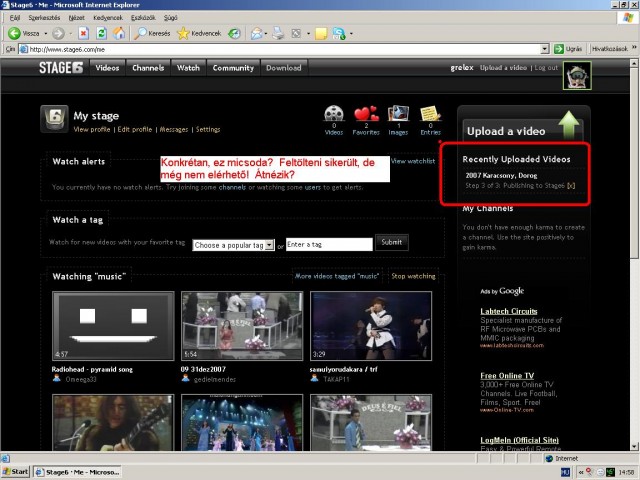Image resolution: width=640 pixels, height=480 pixels.
Task: Click the Images photo icon
Action: coord(398,115)
